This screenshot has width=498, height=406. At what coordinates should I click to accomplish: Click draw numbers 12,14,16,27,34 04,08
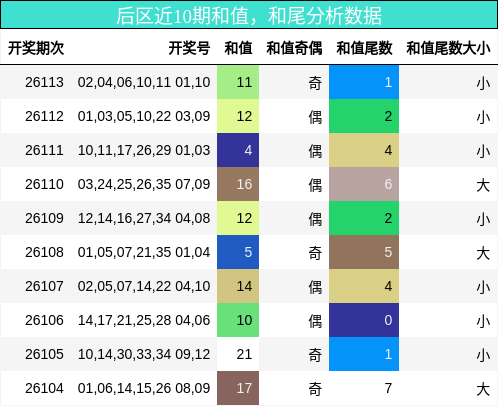[x=144, y=218]
